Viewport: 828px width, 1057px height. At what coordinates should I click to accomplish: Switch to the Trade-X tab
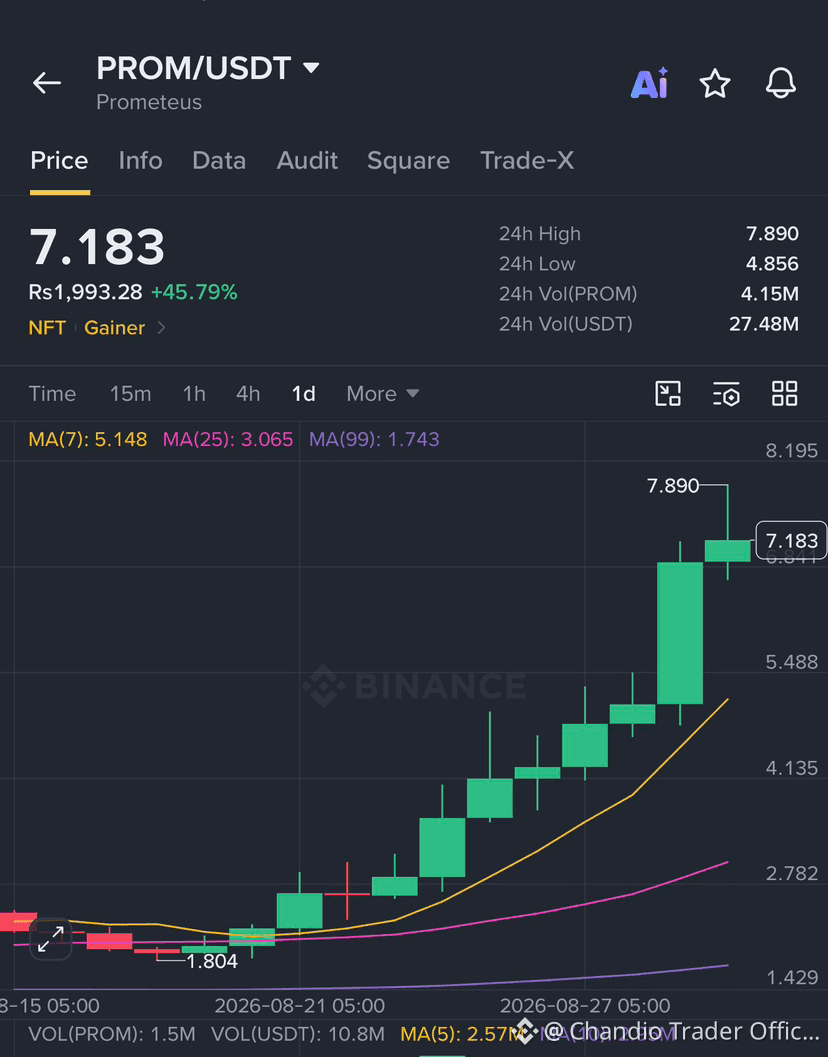pyautogui.click(x=527, y=160)
